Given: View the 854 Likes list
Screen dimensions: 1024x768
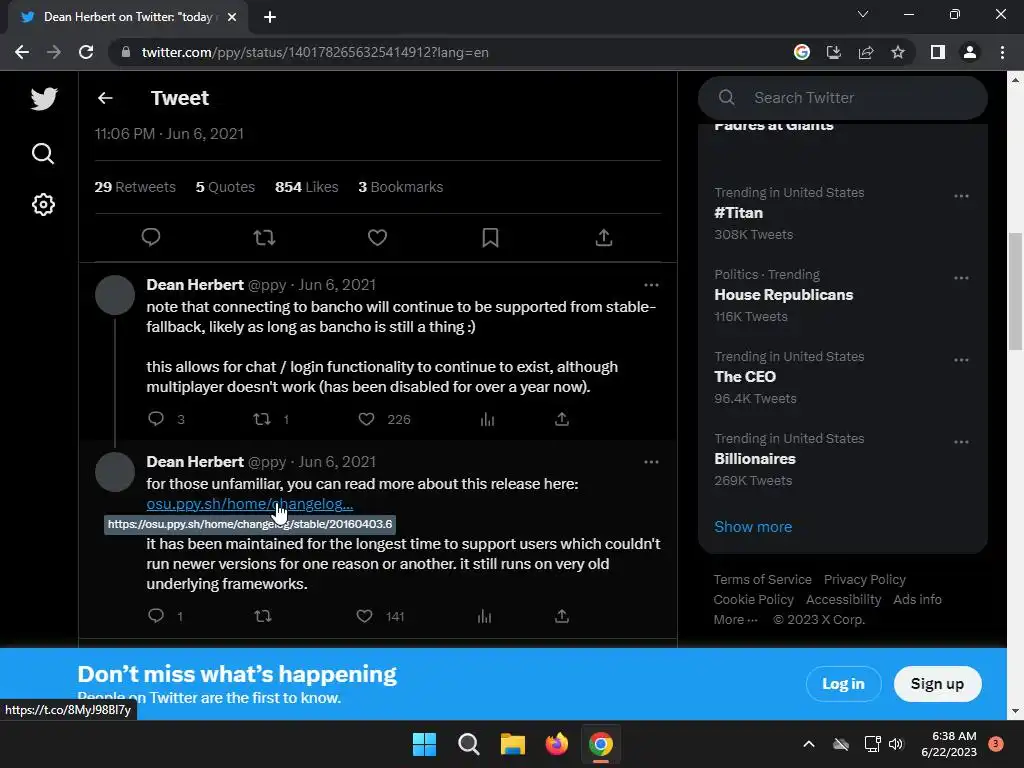Looking at the screenshot, I should 306,187.
